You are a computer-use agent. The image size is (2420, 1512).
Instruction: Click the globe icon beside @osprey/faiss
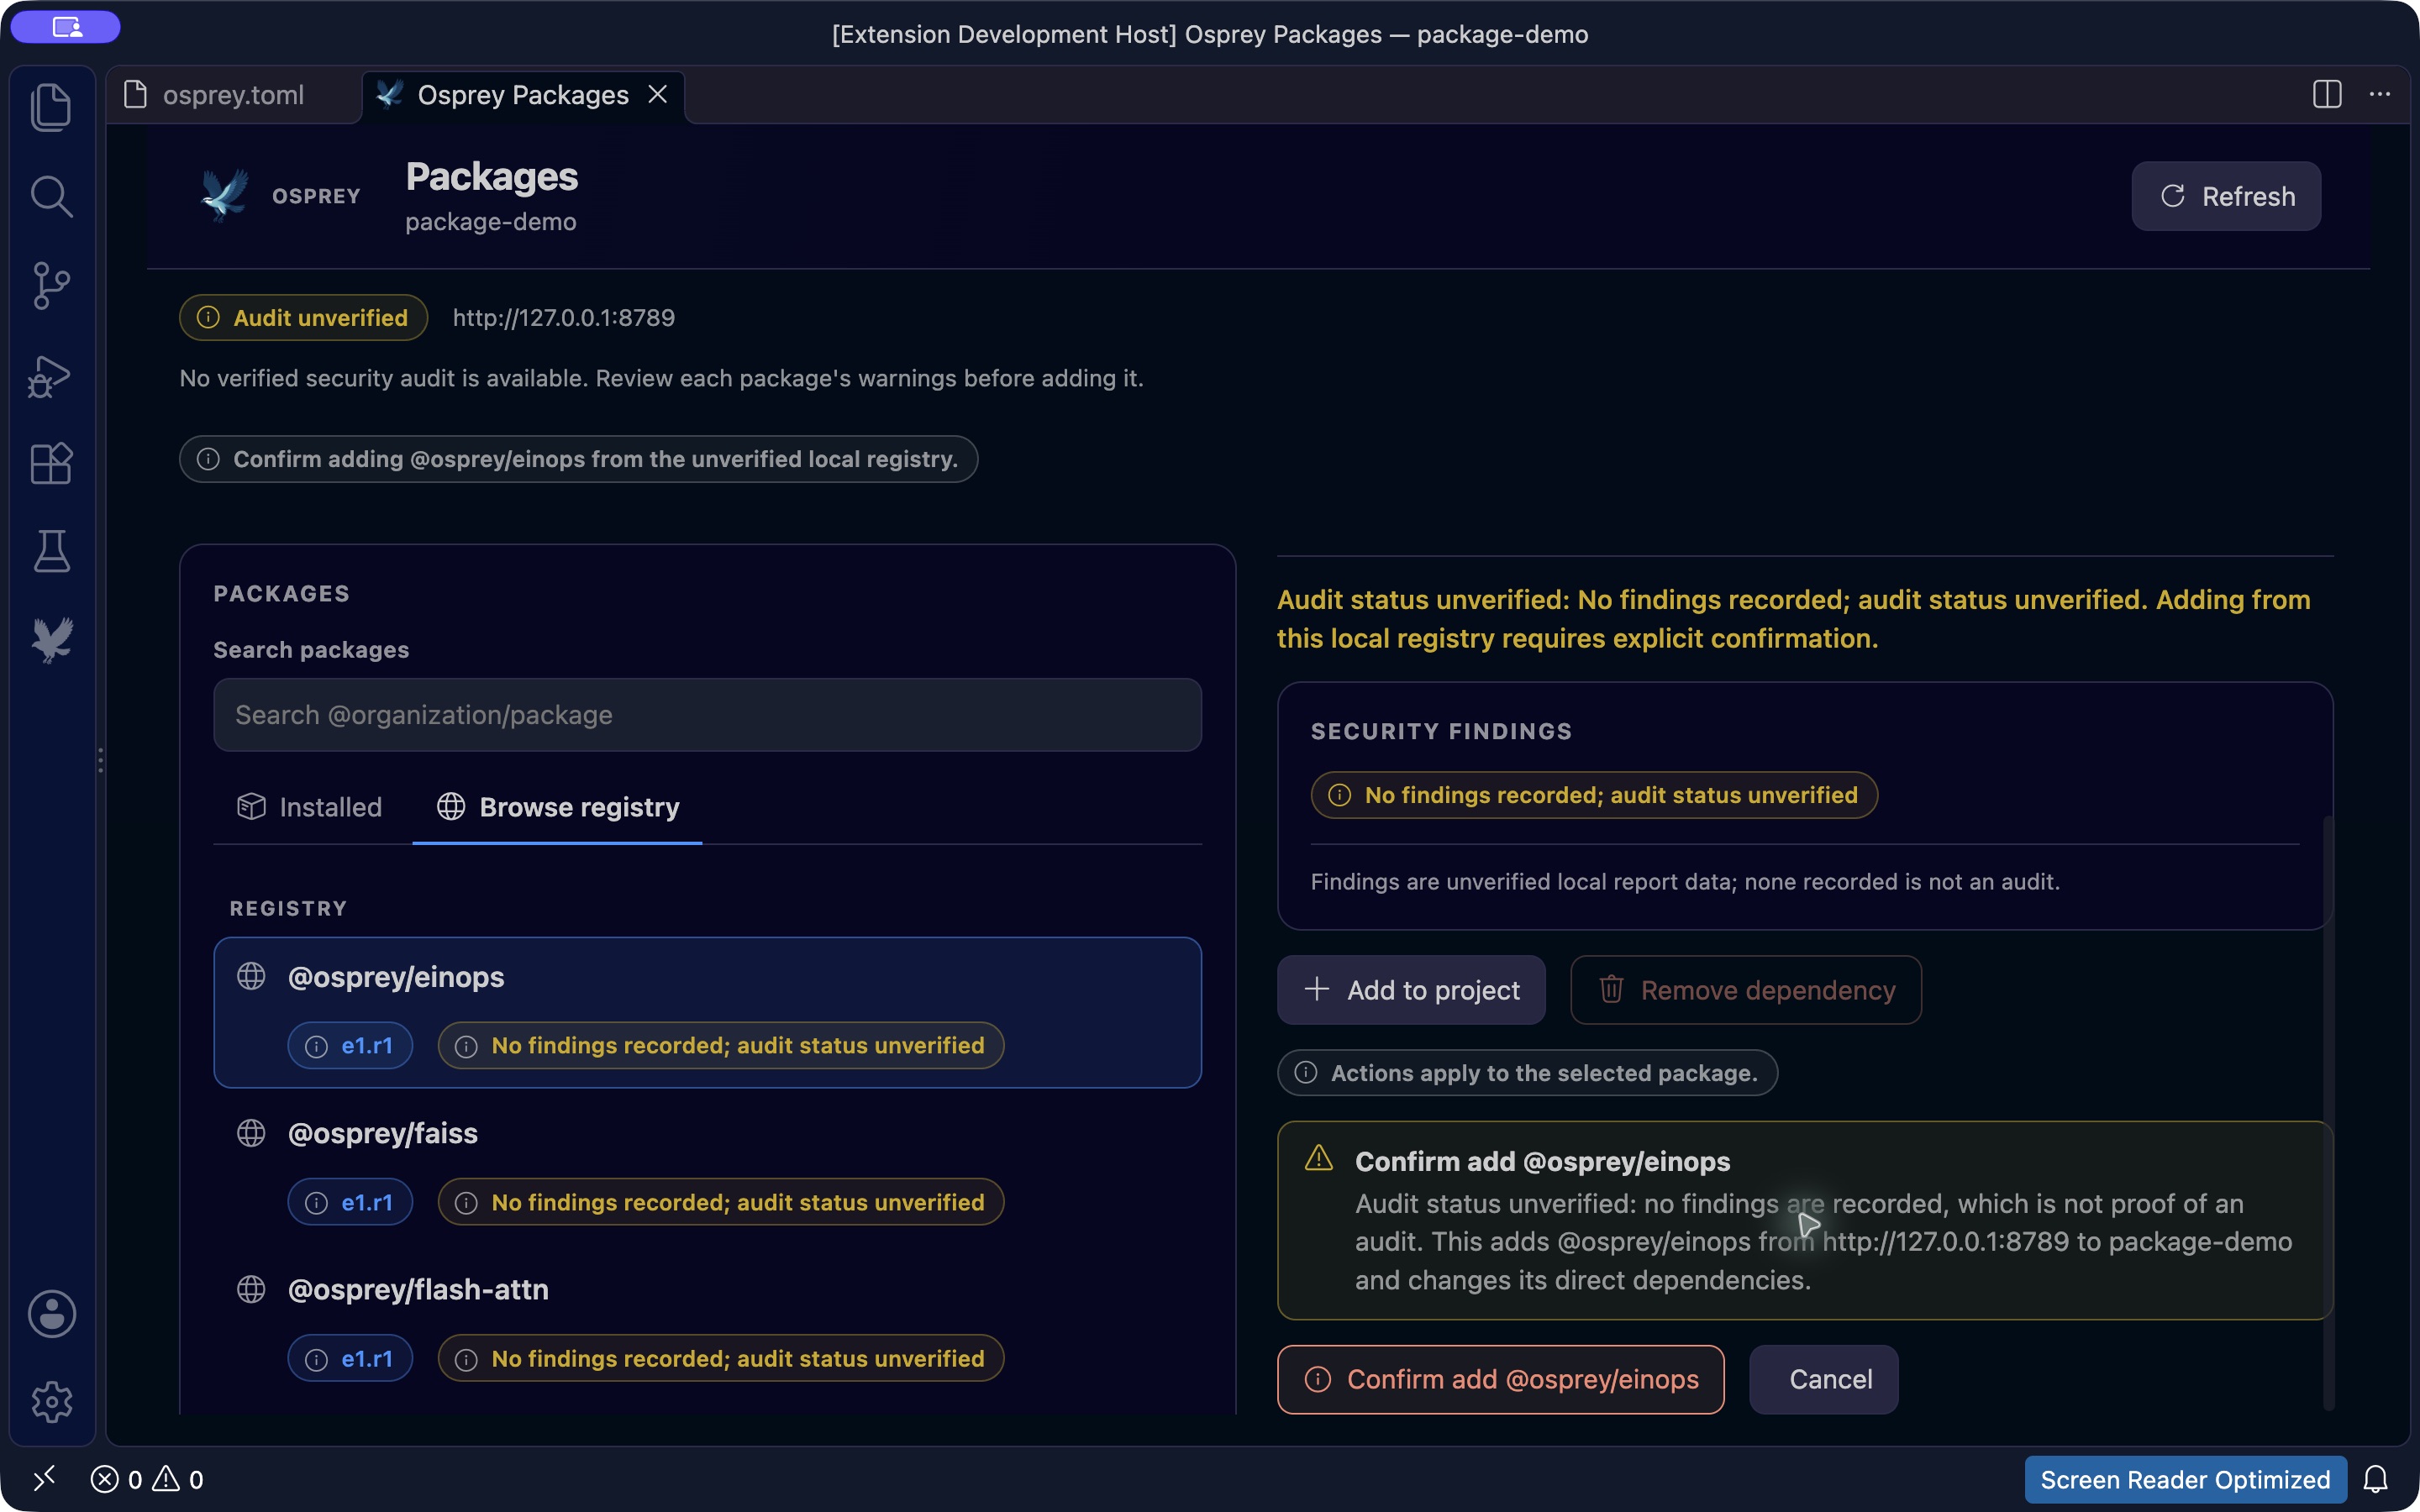(251, 1133)
